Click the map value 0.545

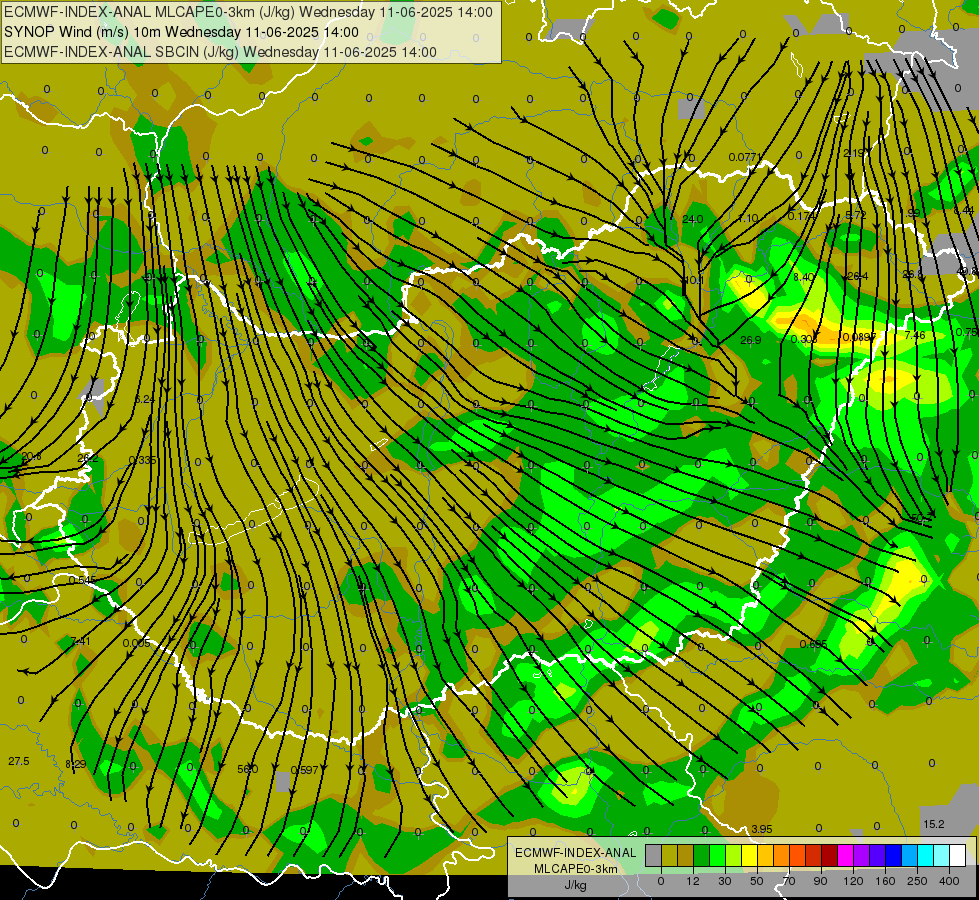tap(82, 580)
